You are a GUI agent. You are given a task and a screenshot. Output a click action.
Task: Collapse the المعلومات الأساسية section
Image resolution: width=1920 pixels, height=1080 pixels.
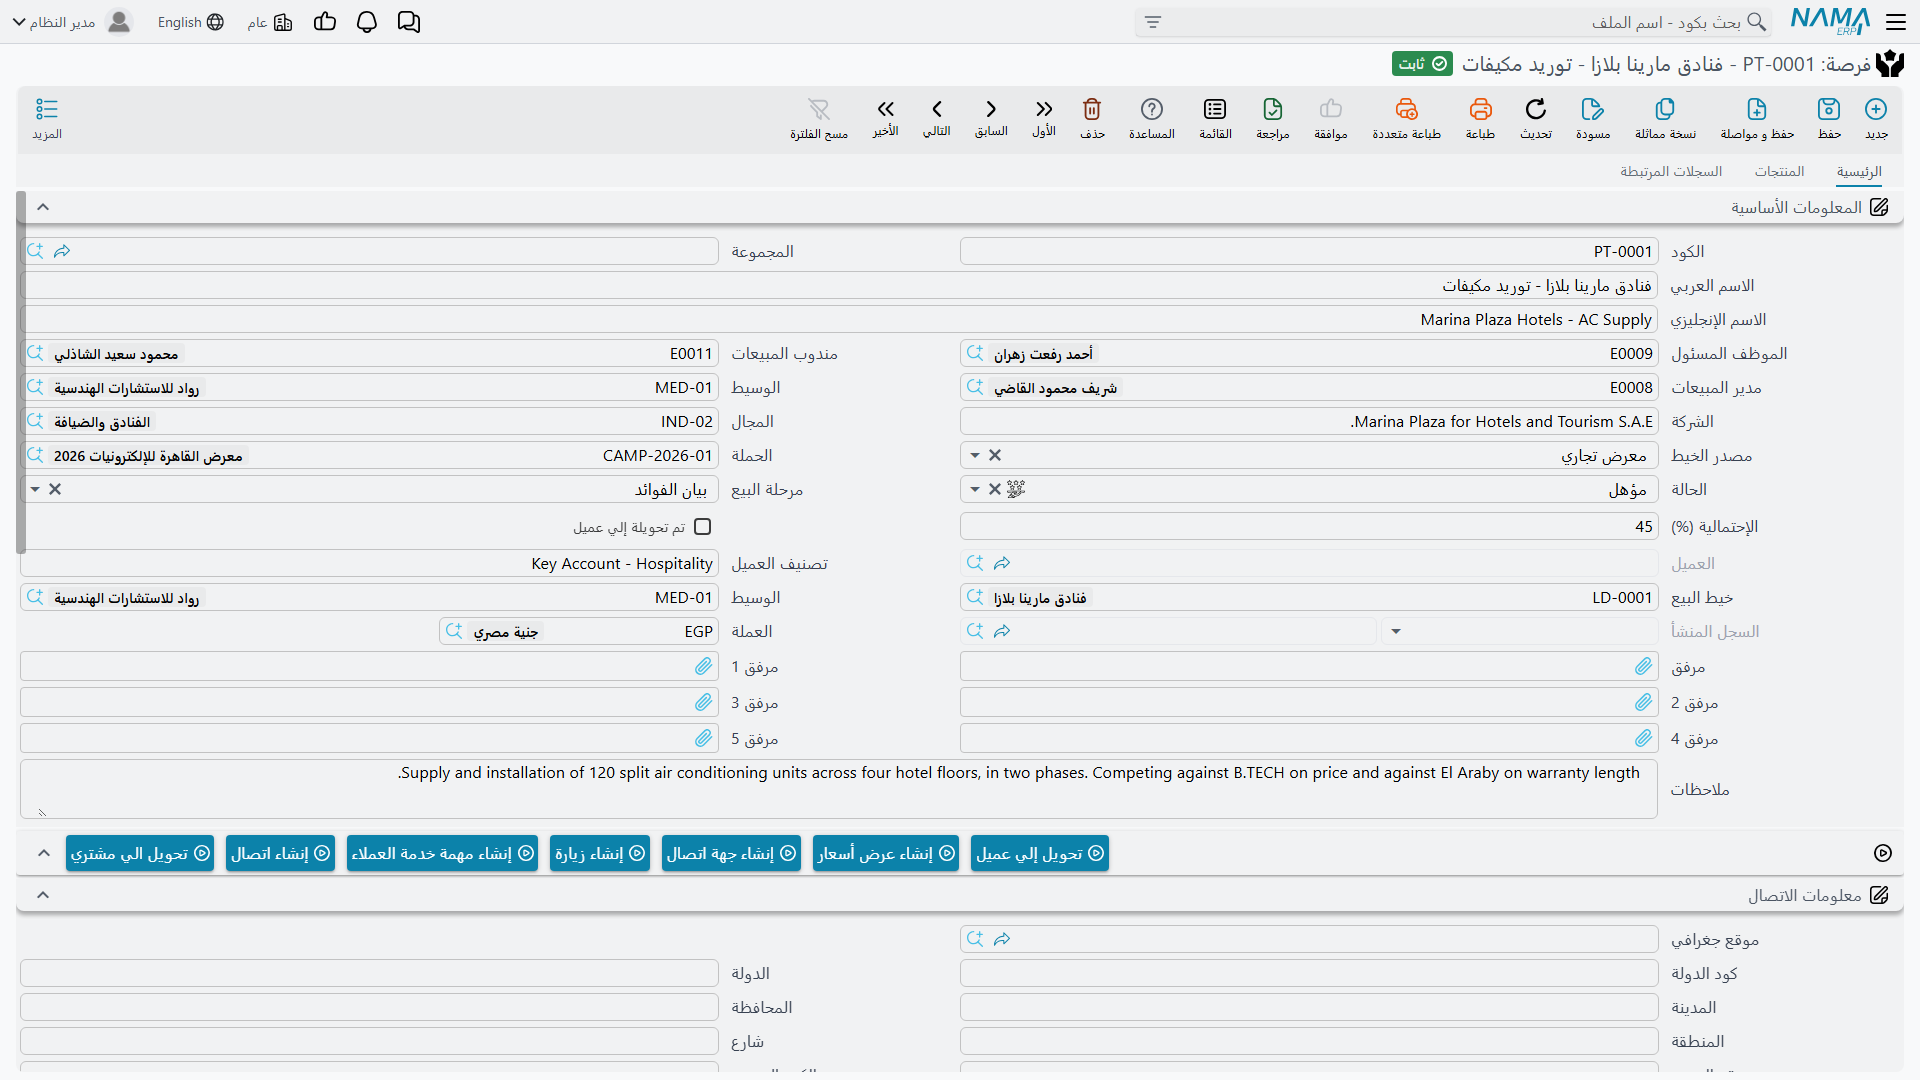click(43, 207)
